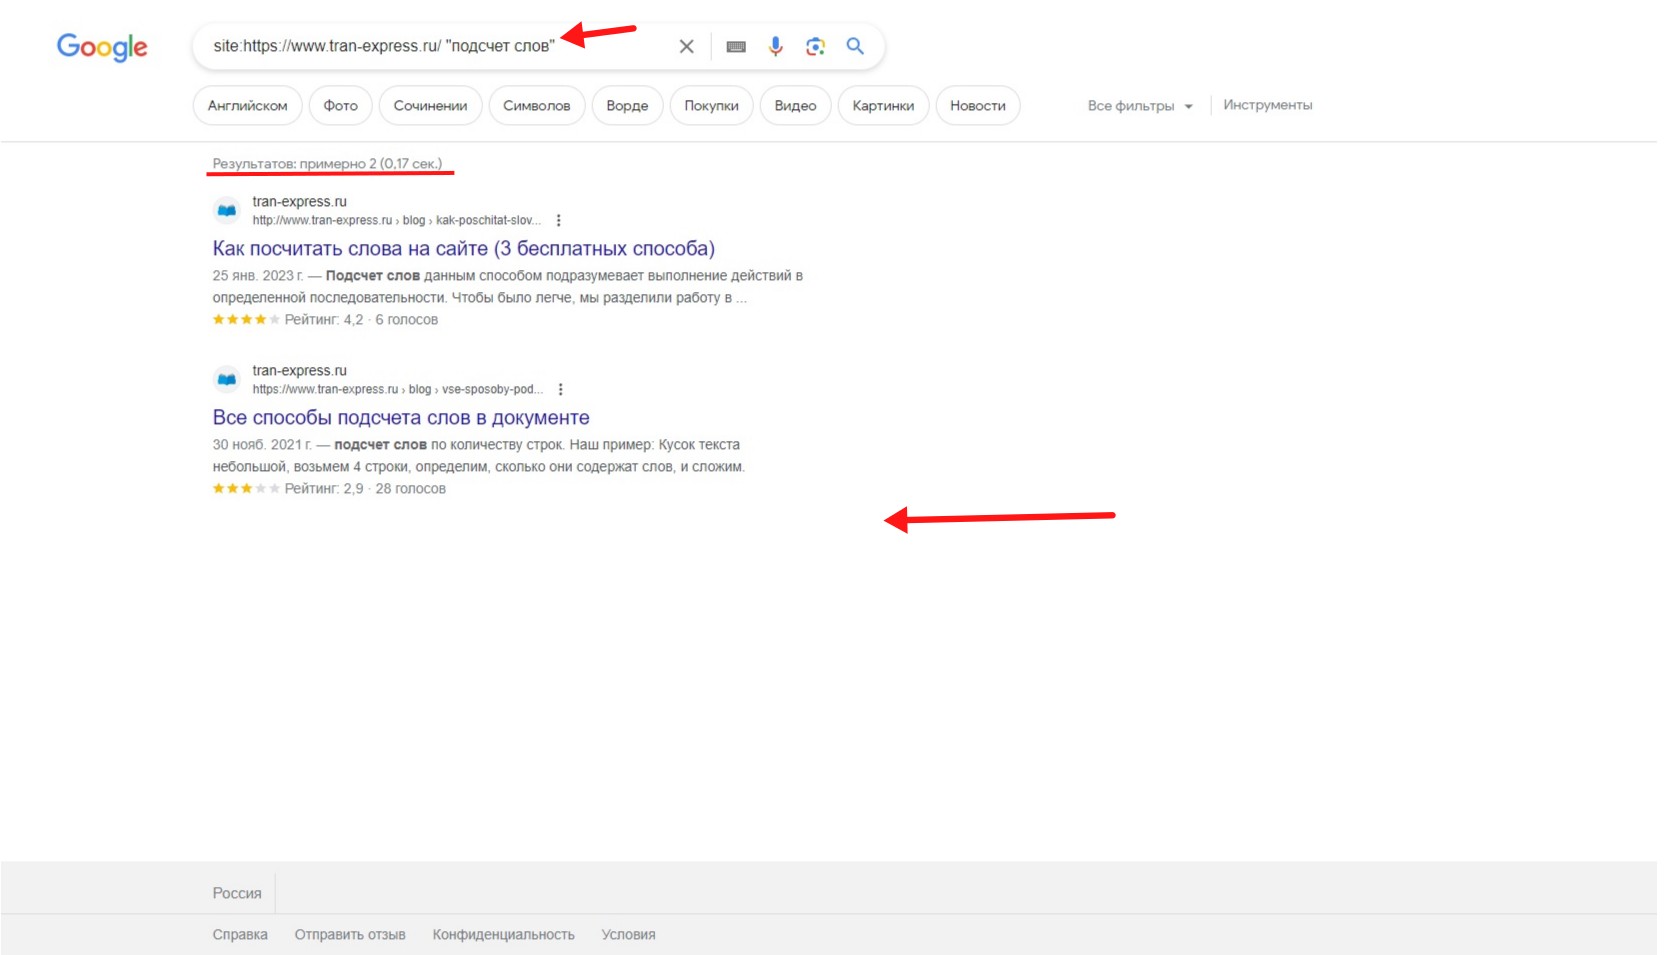Viewport: 1665px width, 955px height.
Task: Start voice search via microphone icon
Action: coord(775,46)
